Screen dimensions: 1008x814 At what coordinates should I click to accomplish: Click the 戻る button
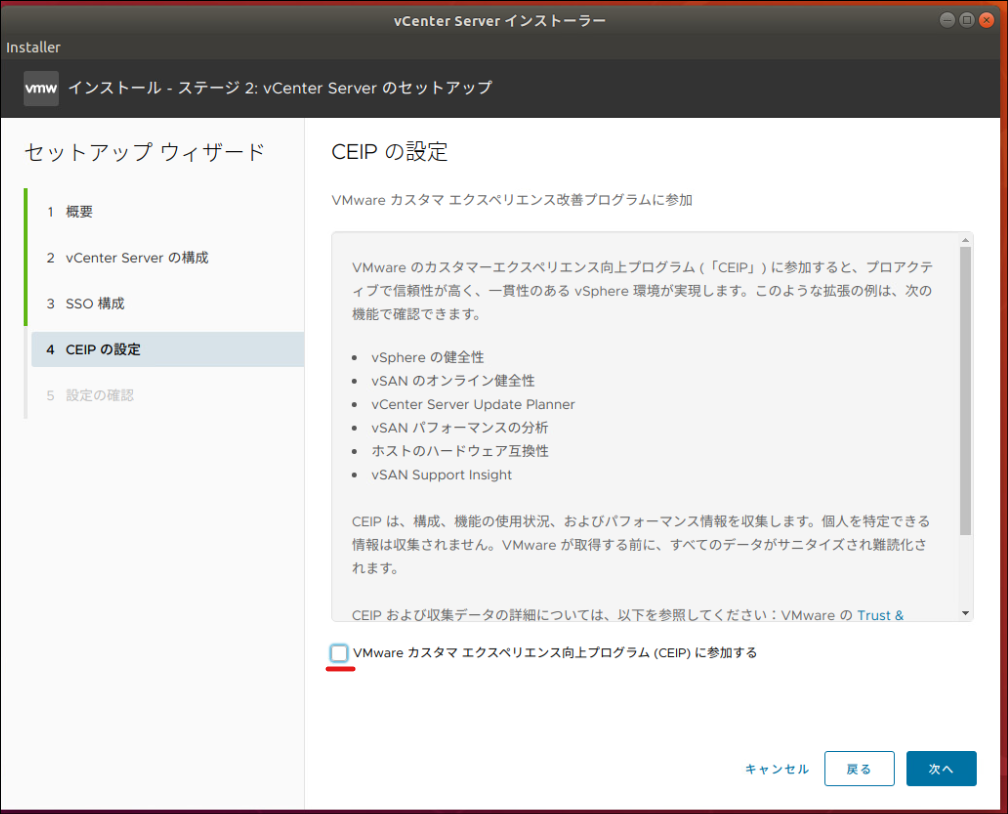pos(859,768)
